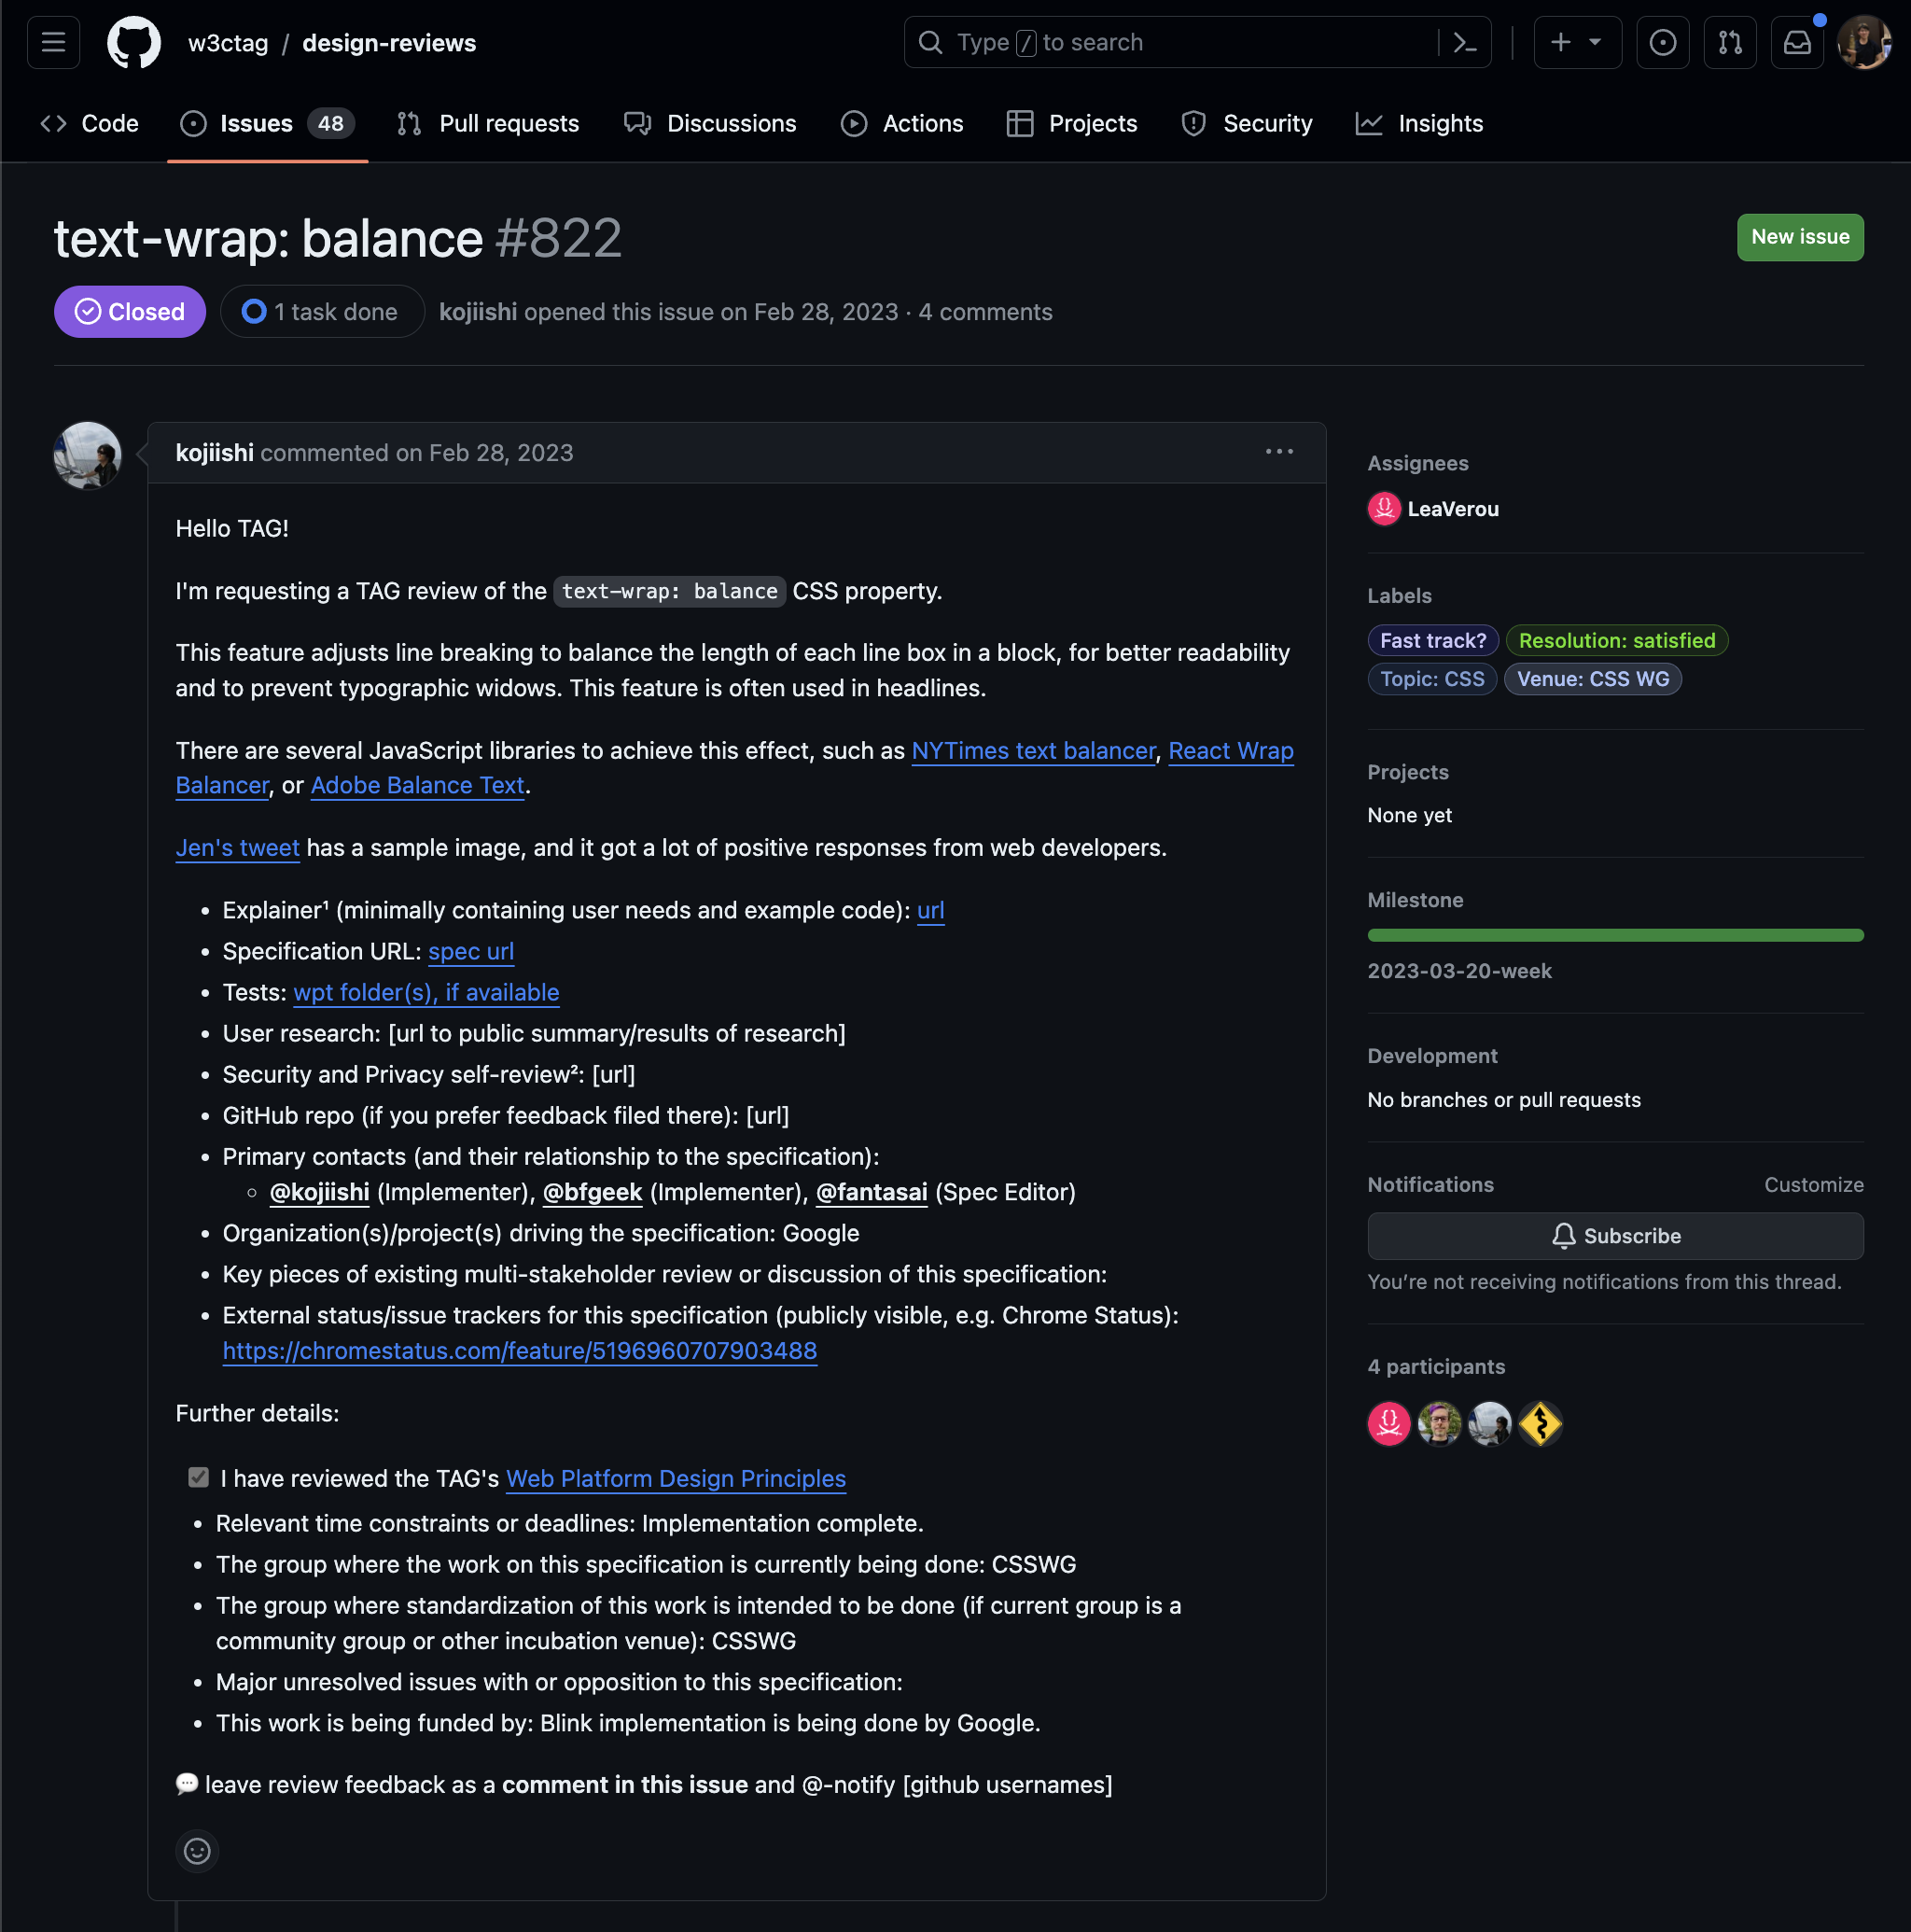Click the milestone progress bar

point(1615,935)
